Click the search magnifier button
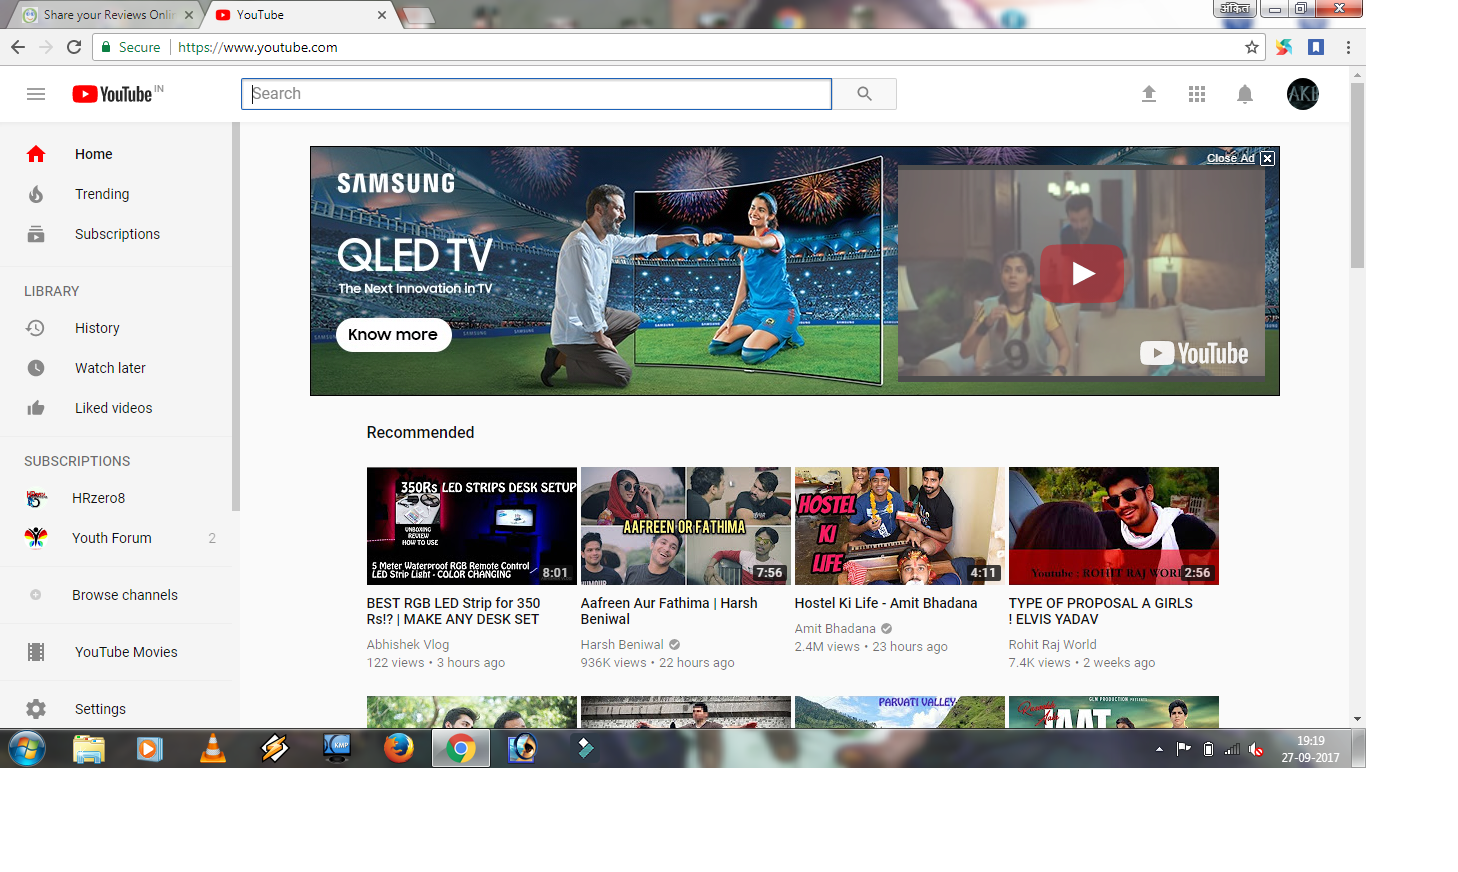 (864, 94)
